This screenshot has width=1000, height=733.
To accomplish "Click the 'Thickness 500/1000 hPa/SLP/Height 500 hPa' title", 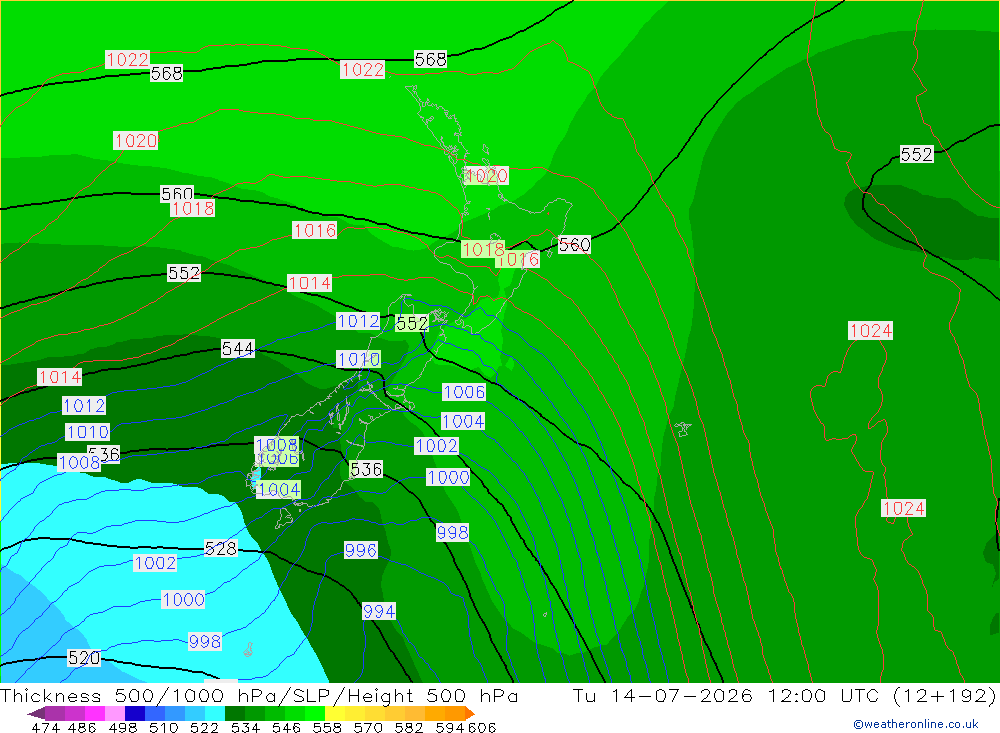I will 259,695.
